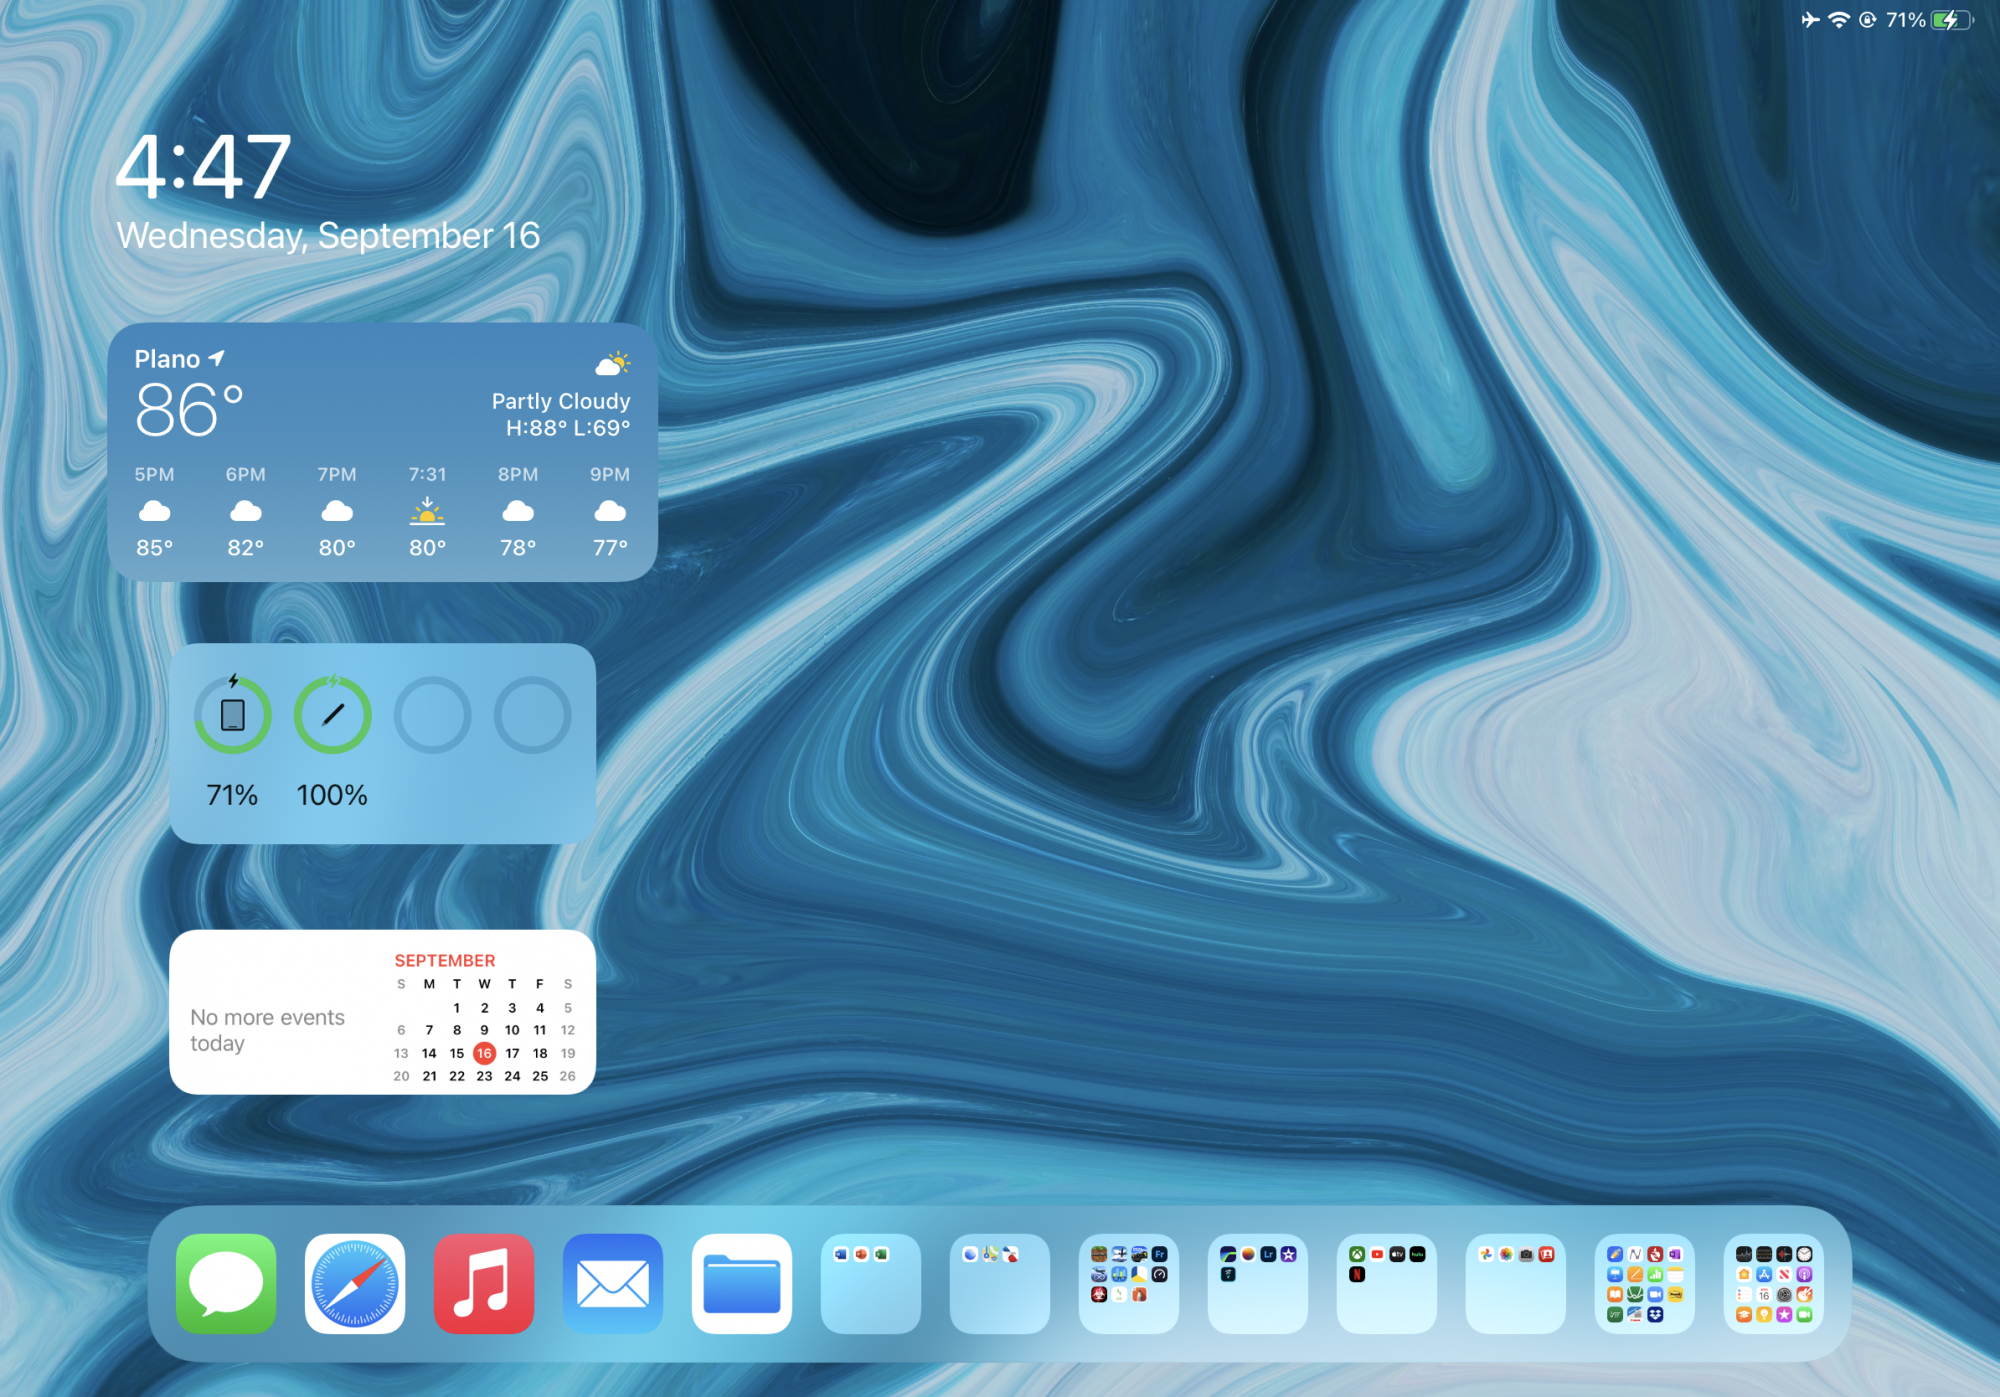Open the folder with Lightroom and iMovie

click(x=1258, y=1283)
